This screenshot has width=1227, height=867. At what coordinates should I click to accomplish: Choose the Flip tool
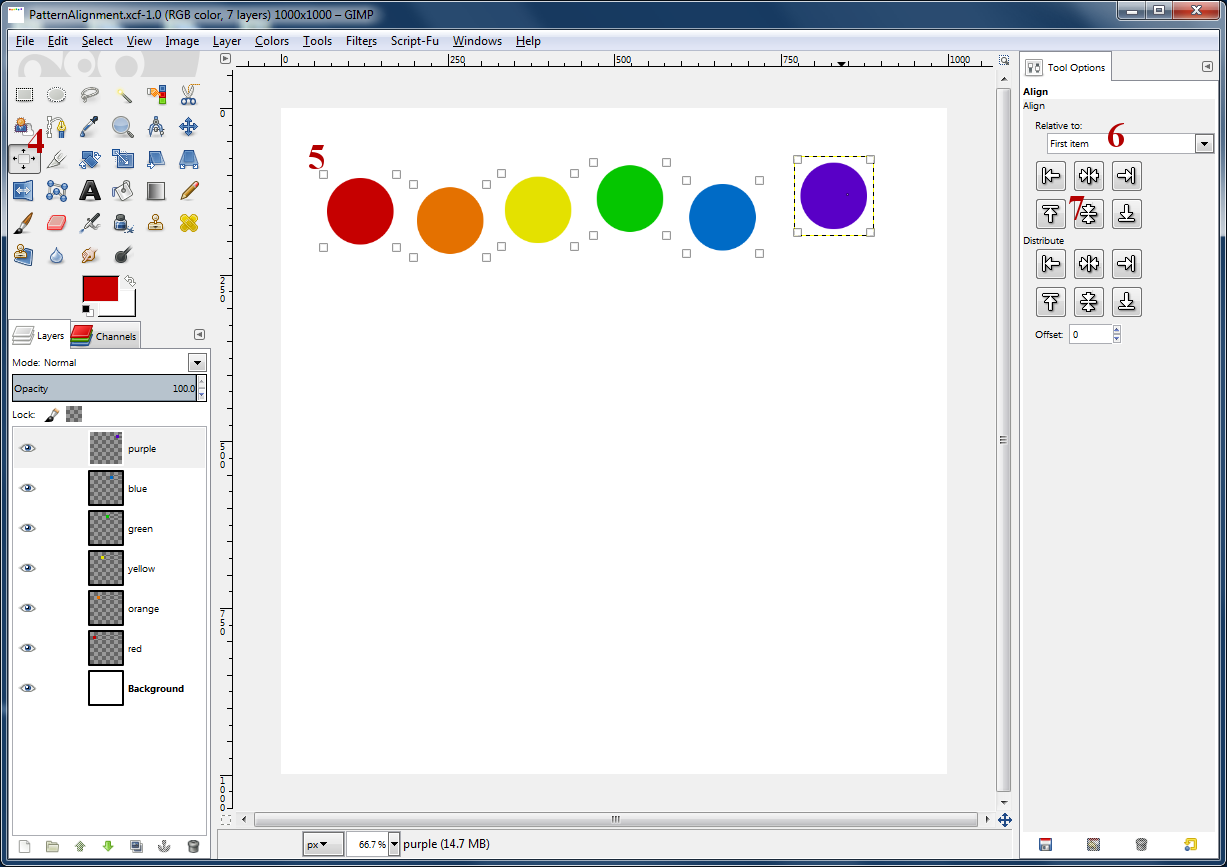pyautogui.click(x=24, y=190)
